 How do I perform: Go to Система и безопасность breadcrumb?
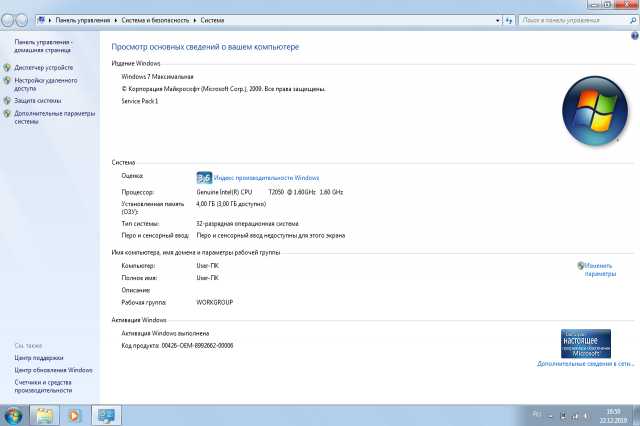(x=155, y=20)
